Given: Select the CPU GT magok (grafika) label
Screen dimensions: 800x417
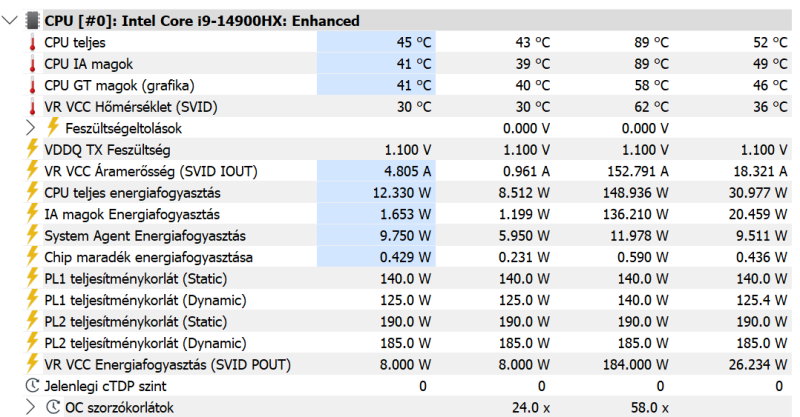Looking at the screenshot, I should 119,85.
